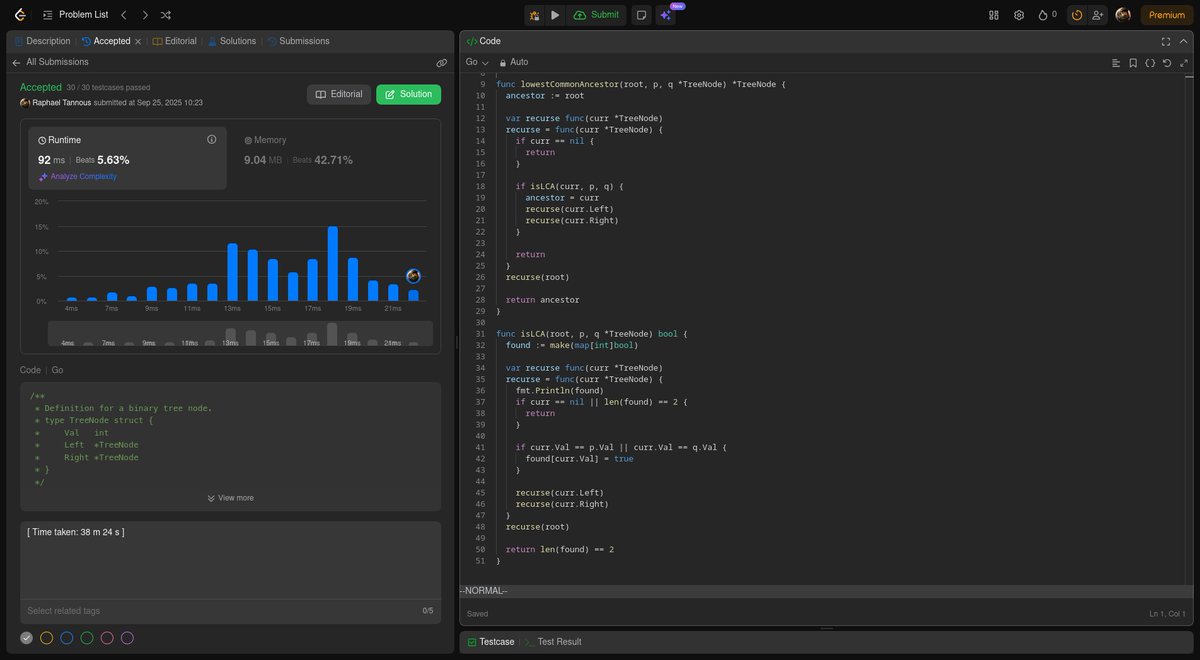This screenshot has height=660, width=1200.
Task: Run the code with play button
Action: [555, 15]
